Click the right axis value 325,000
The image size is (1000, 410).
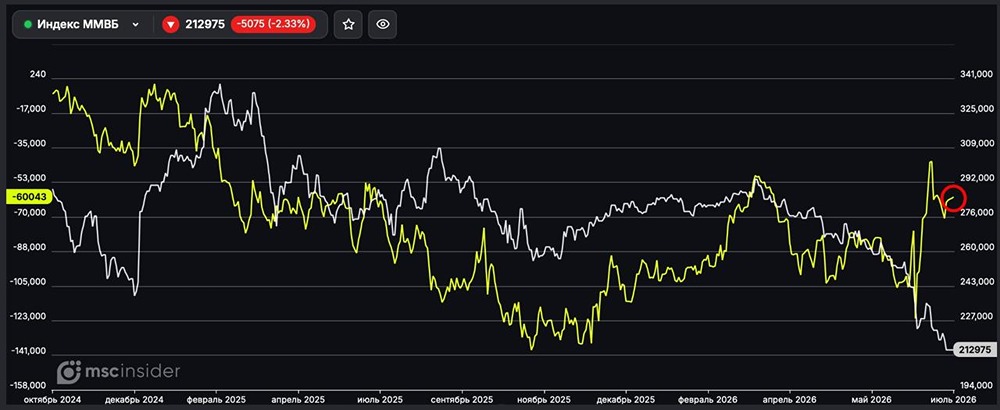976,110
